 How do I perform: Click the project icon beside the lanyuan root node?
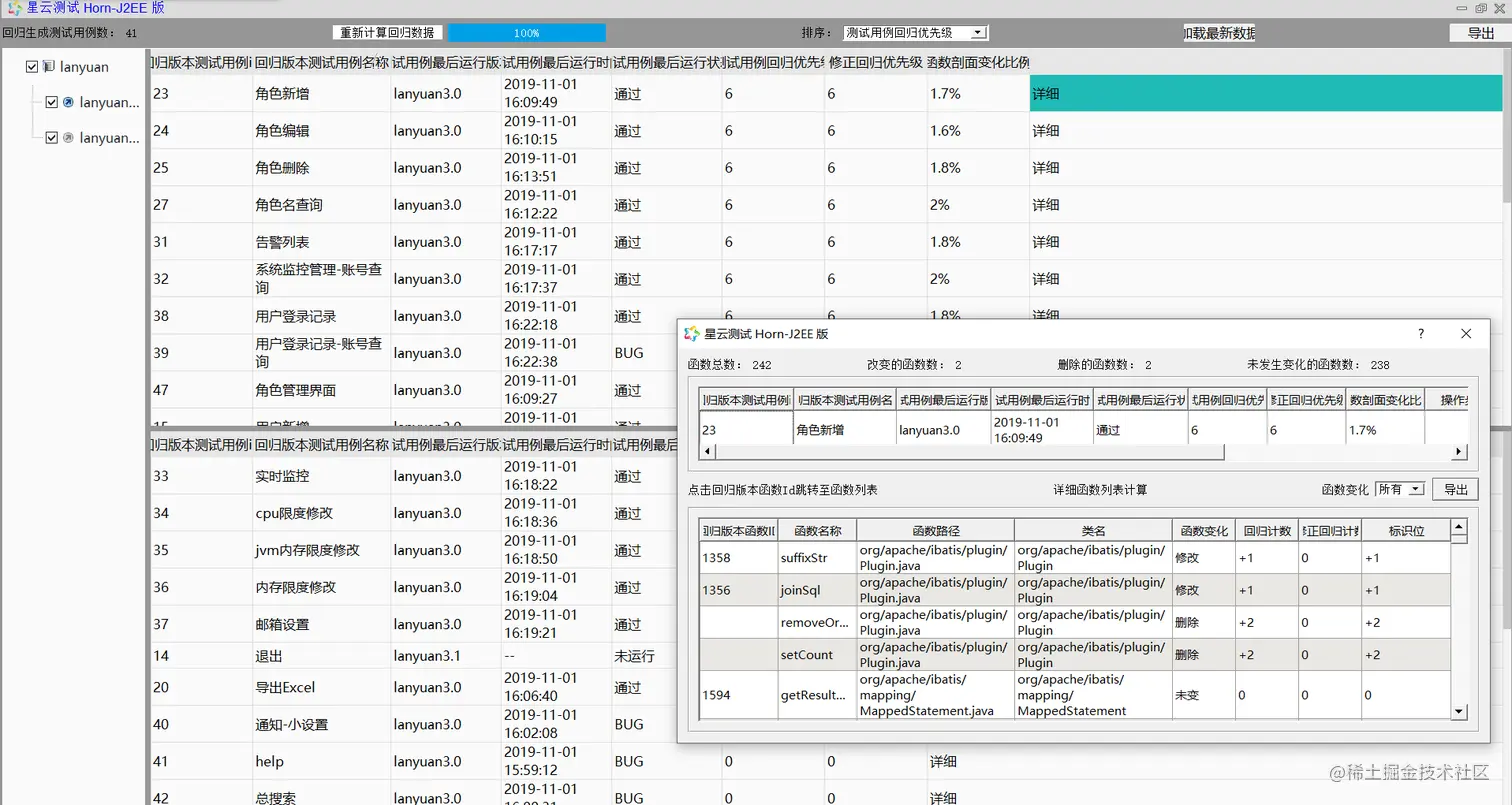click(48, 67)
